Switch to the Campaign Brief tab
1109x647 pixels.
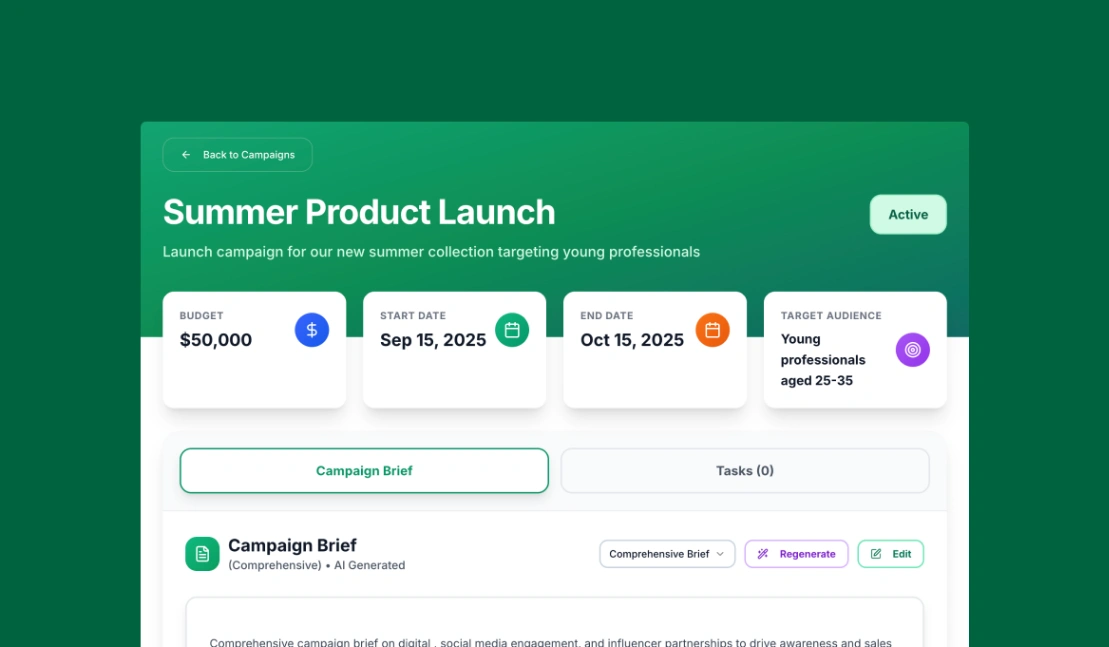coord(364,471)
